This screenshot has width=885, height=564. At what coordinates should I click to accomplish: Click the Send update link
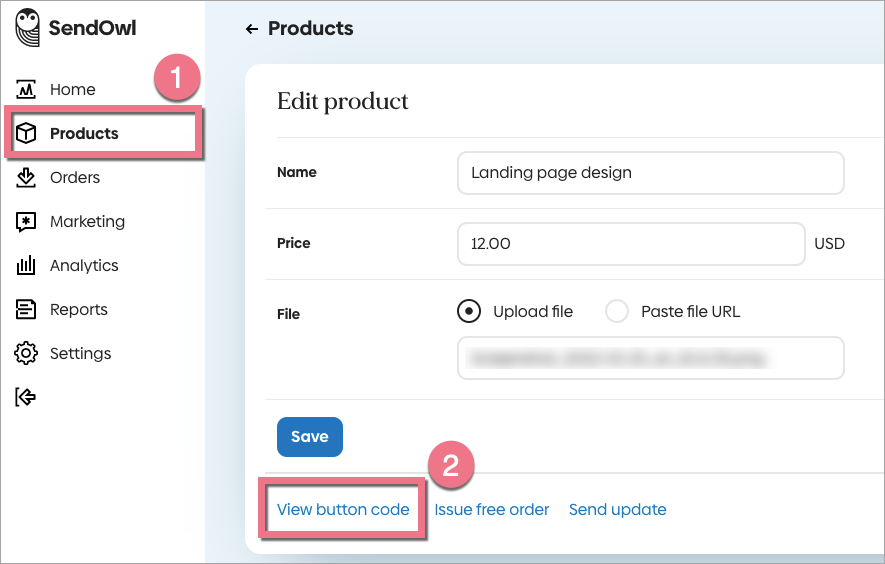[617, 510]
